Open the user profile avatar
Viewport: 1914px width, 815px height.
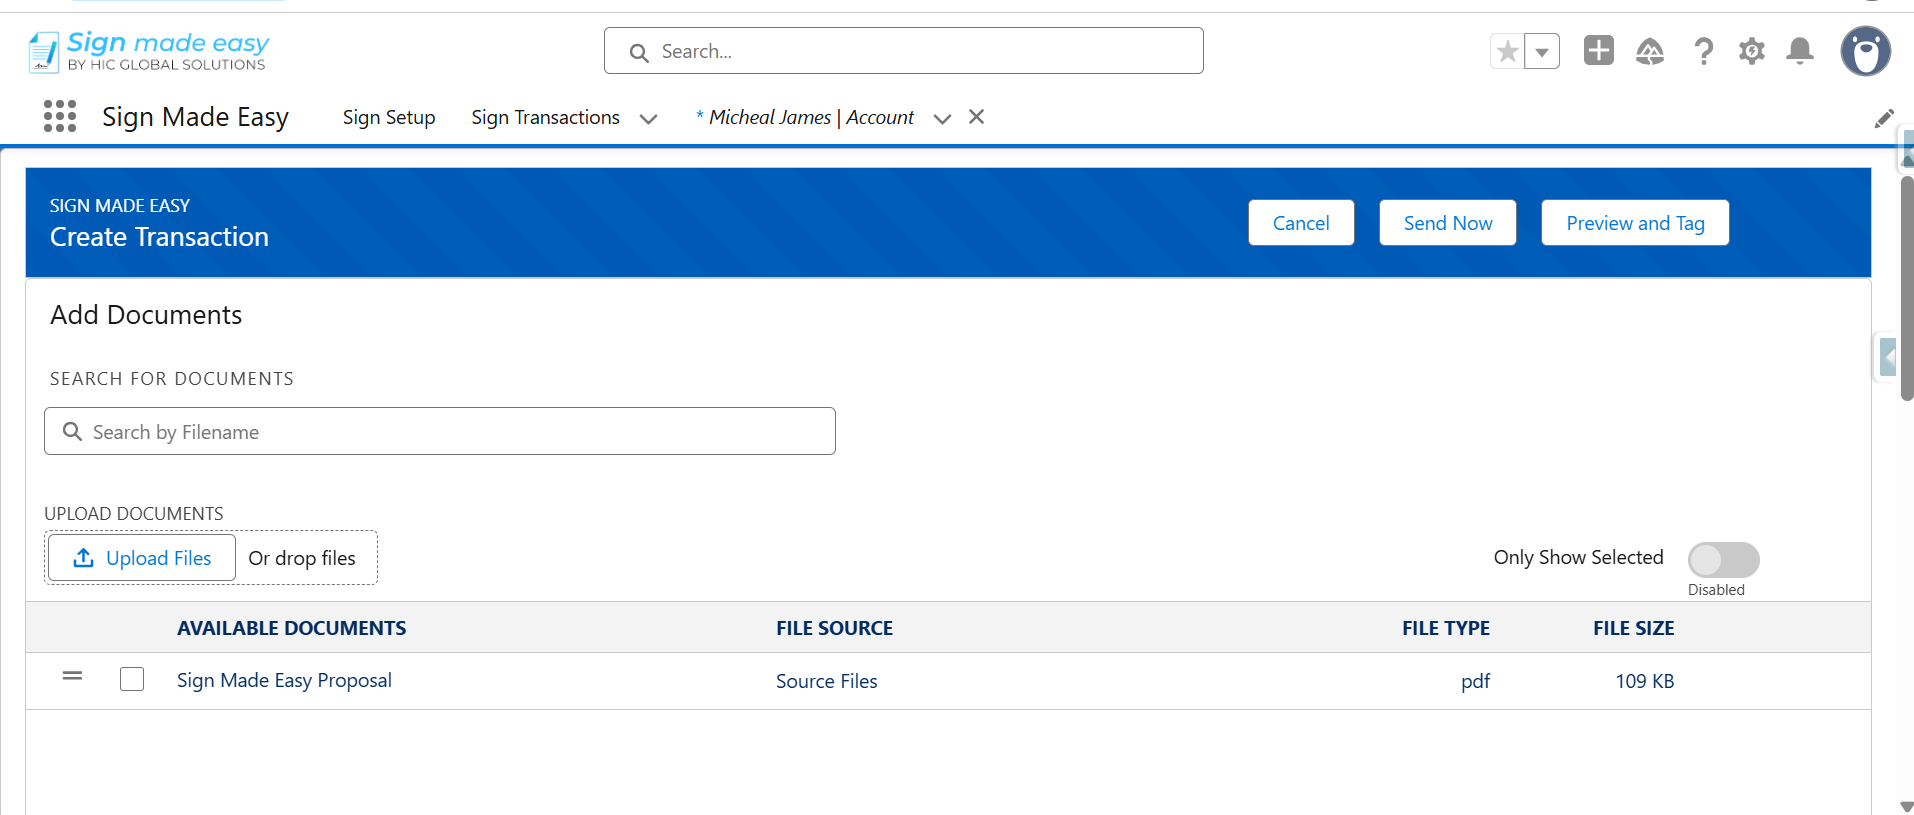(1865, 51)
